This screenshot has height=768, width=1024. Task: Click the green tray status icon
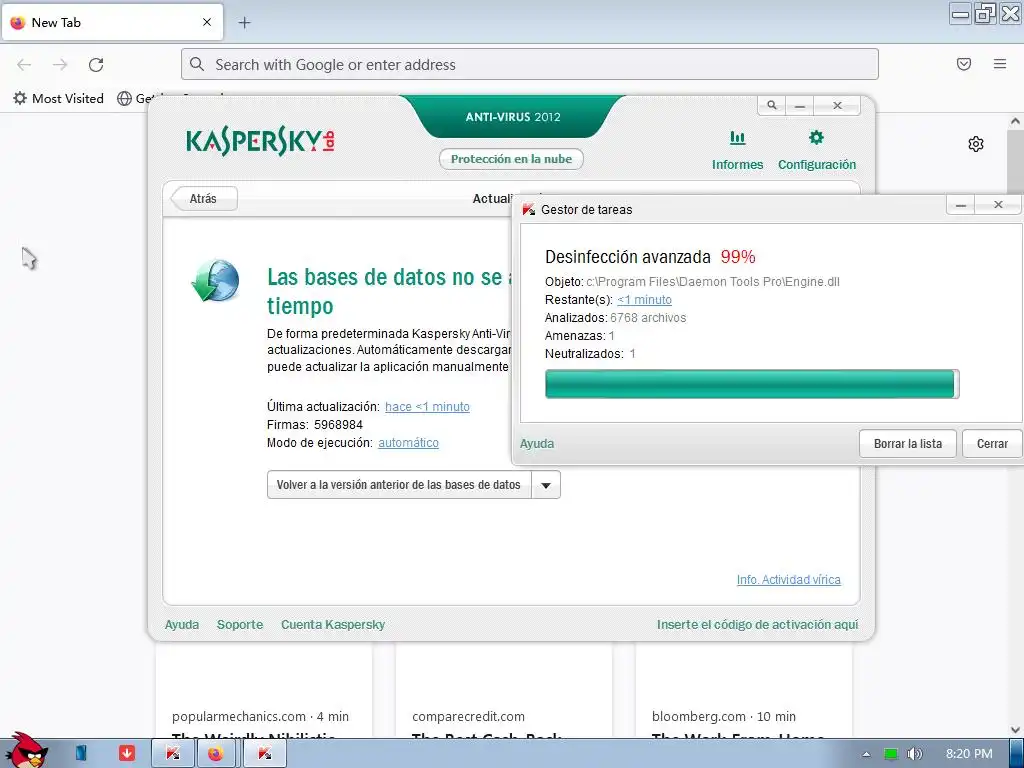pos(891,754)
